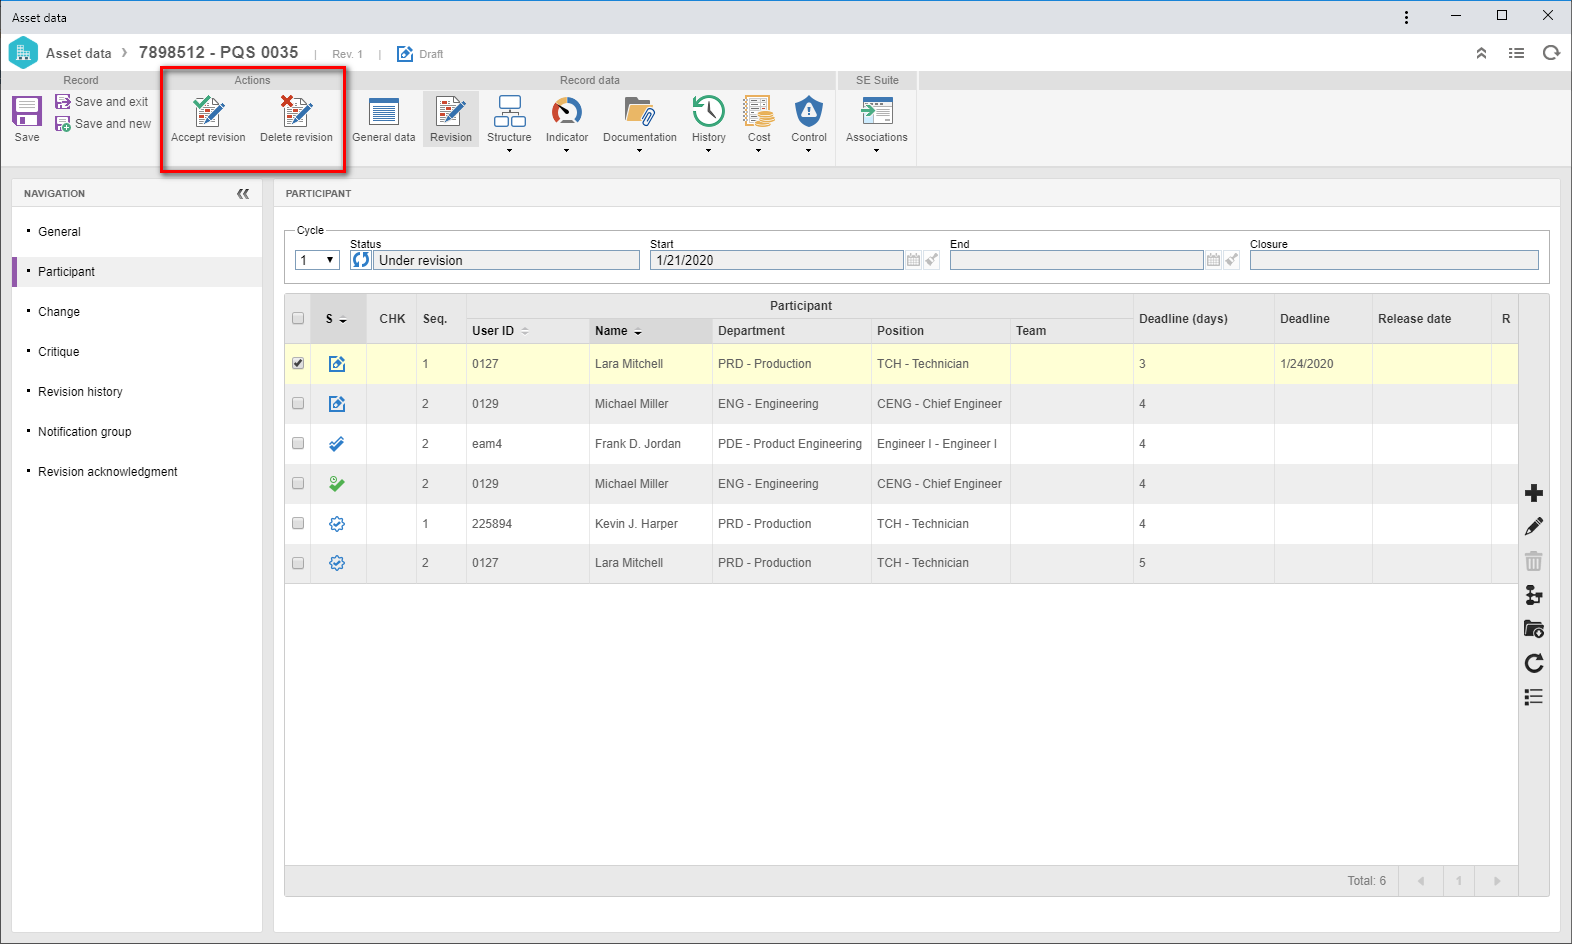
Task: Click the edit pencil icon
Action: coord(1534,527)
